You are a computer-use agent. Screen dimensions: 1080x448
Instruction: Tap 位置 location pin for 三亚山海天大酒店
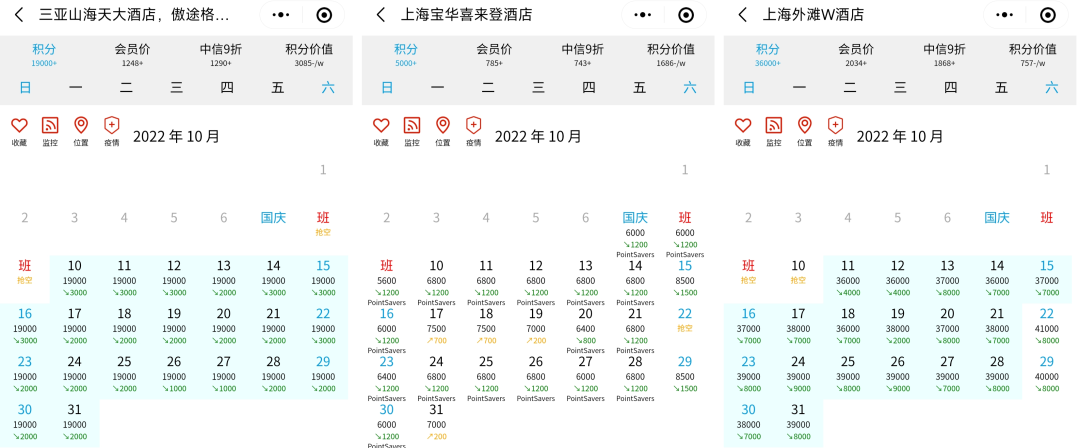pyautogui.click(x=81, y=131)
